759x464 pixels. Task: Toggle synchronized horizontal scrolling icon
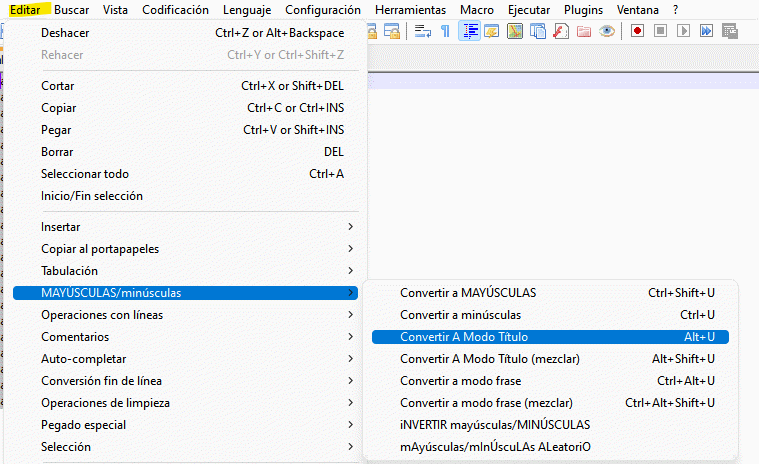[392, 31]
